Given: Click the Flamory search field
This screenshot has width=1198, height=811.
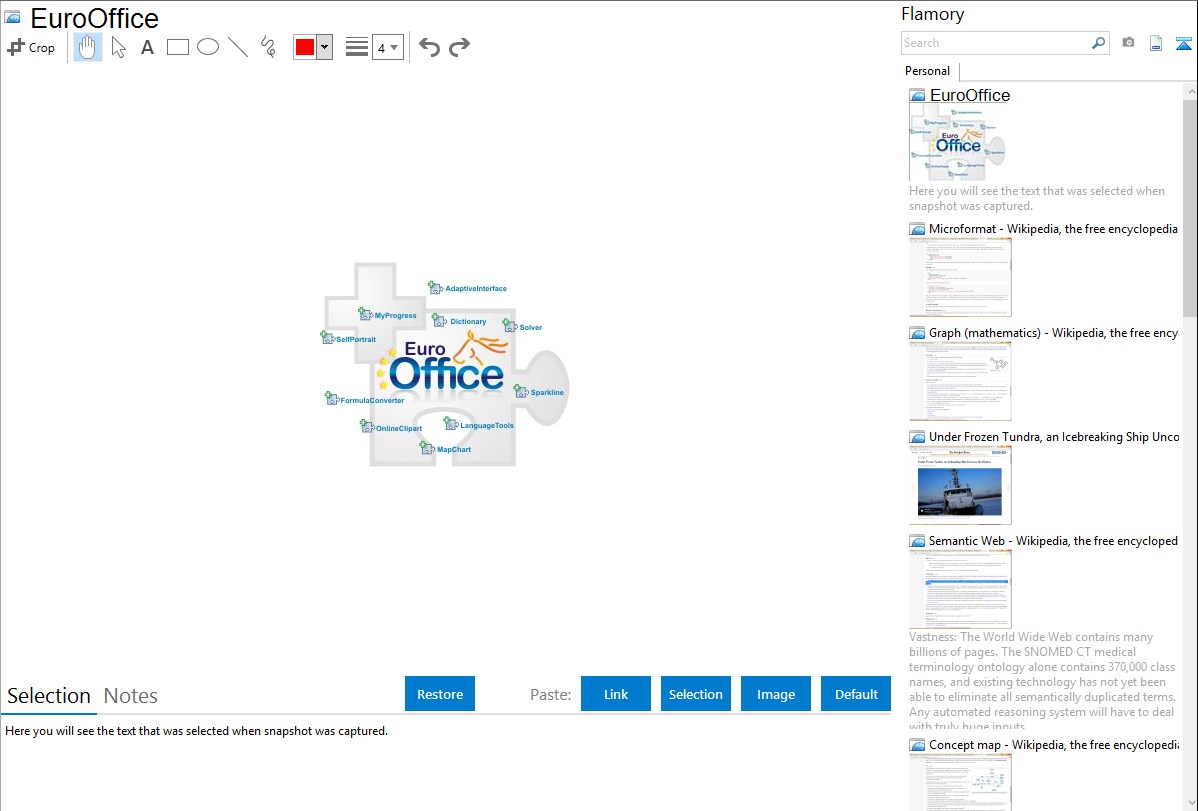Looking at the screenshot, I should [995, 43].
